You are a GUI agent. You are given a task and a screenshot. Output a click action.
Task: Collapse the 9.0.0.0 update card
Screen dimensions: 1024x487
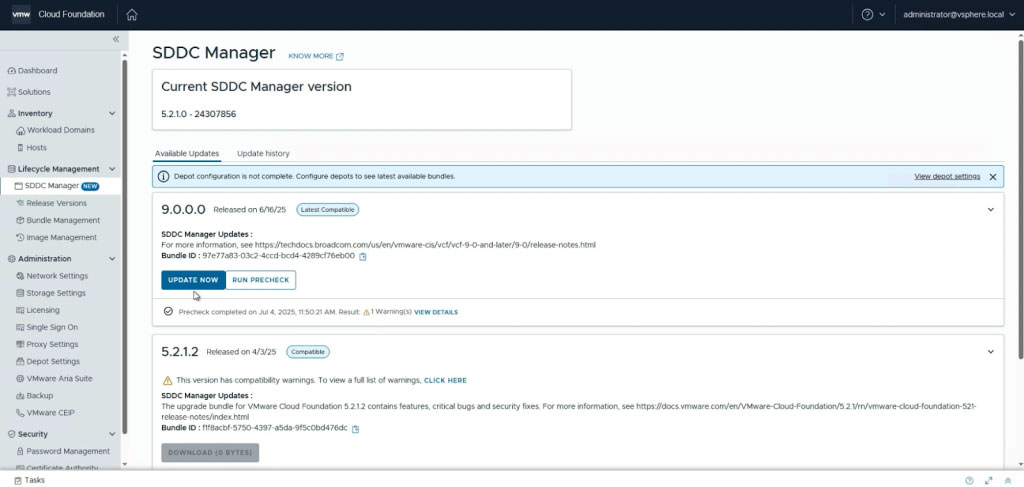990,210
